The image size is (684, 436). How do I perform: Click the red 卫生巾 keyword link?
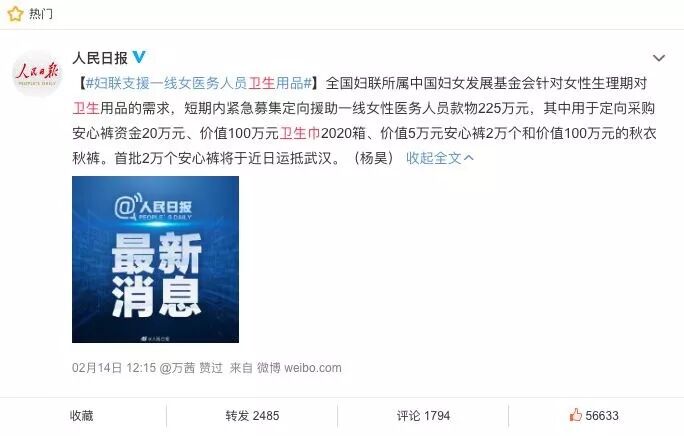coord(300,133)
